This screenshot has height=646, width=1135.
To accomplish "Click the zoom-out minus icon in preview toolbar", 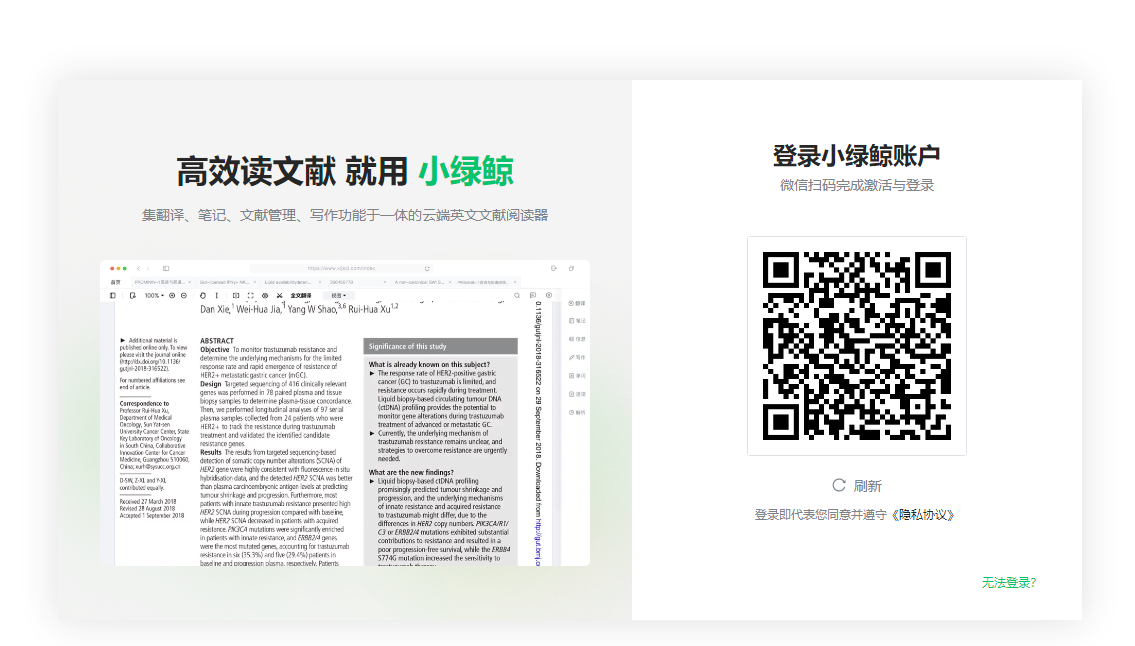I will [x=184, y=295].
